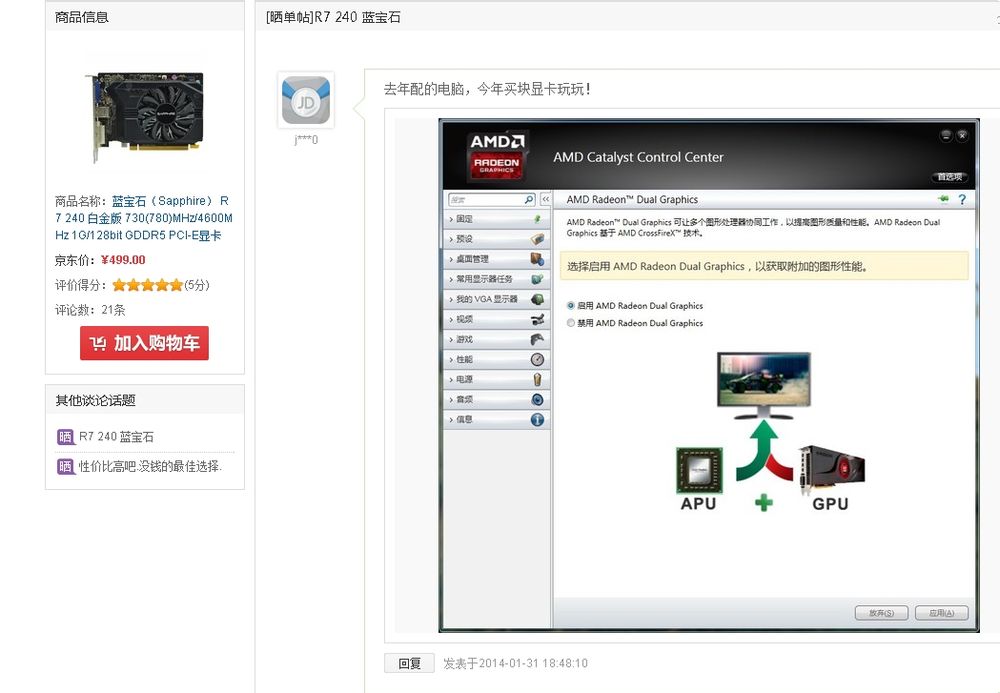Viewport: 1000px width, 693px height.
Task: Click the green plus sign between APU and GPU
Action: tap(763, 503)
